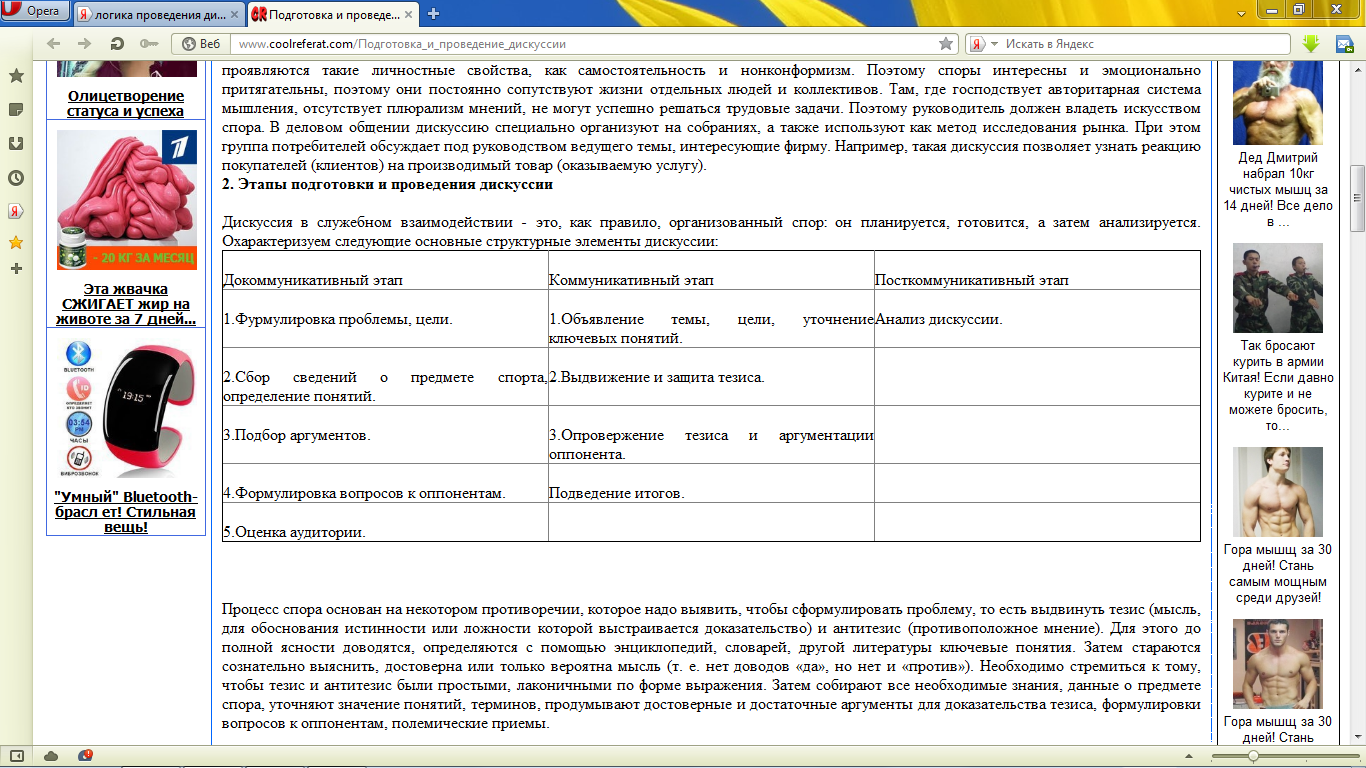Screen dimensions: 1366x768
Task: Add a panel with the sidebar plus icon
Action: [x=16, y=269]
